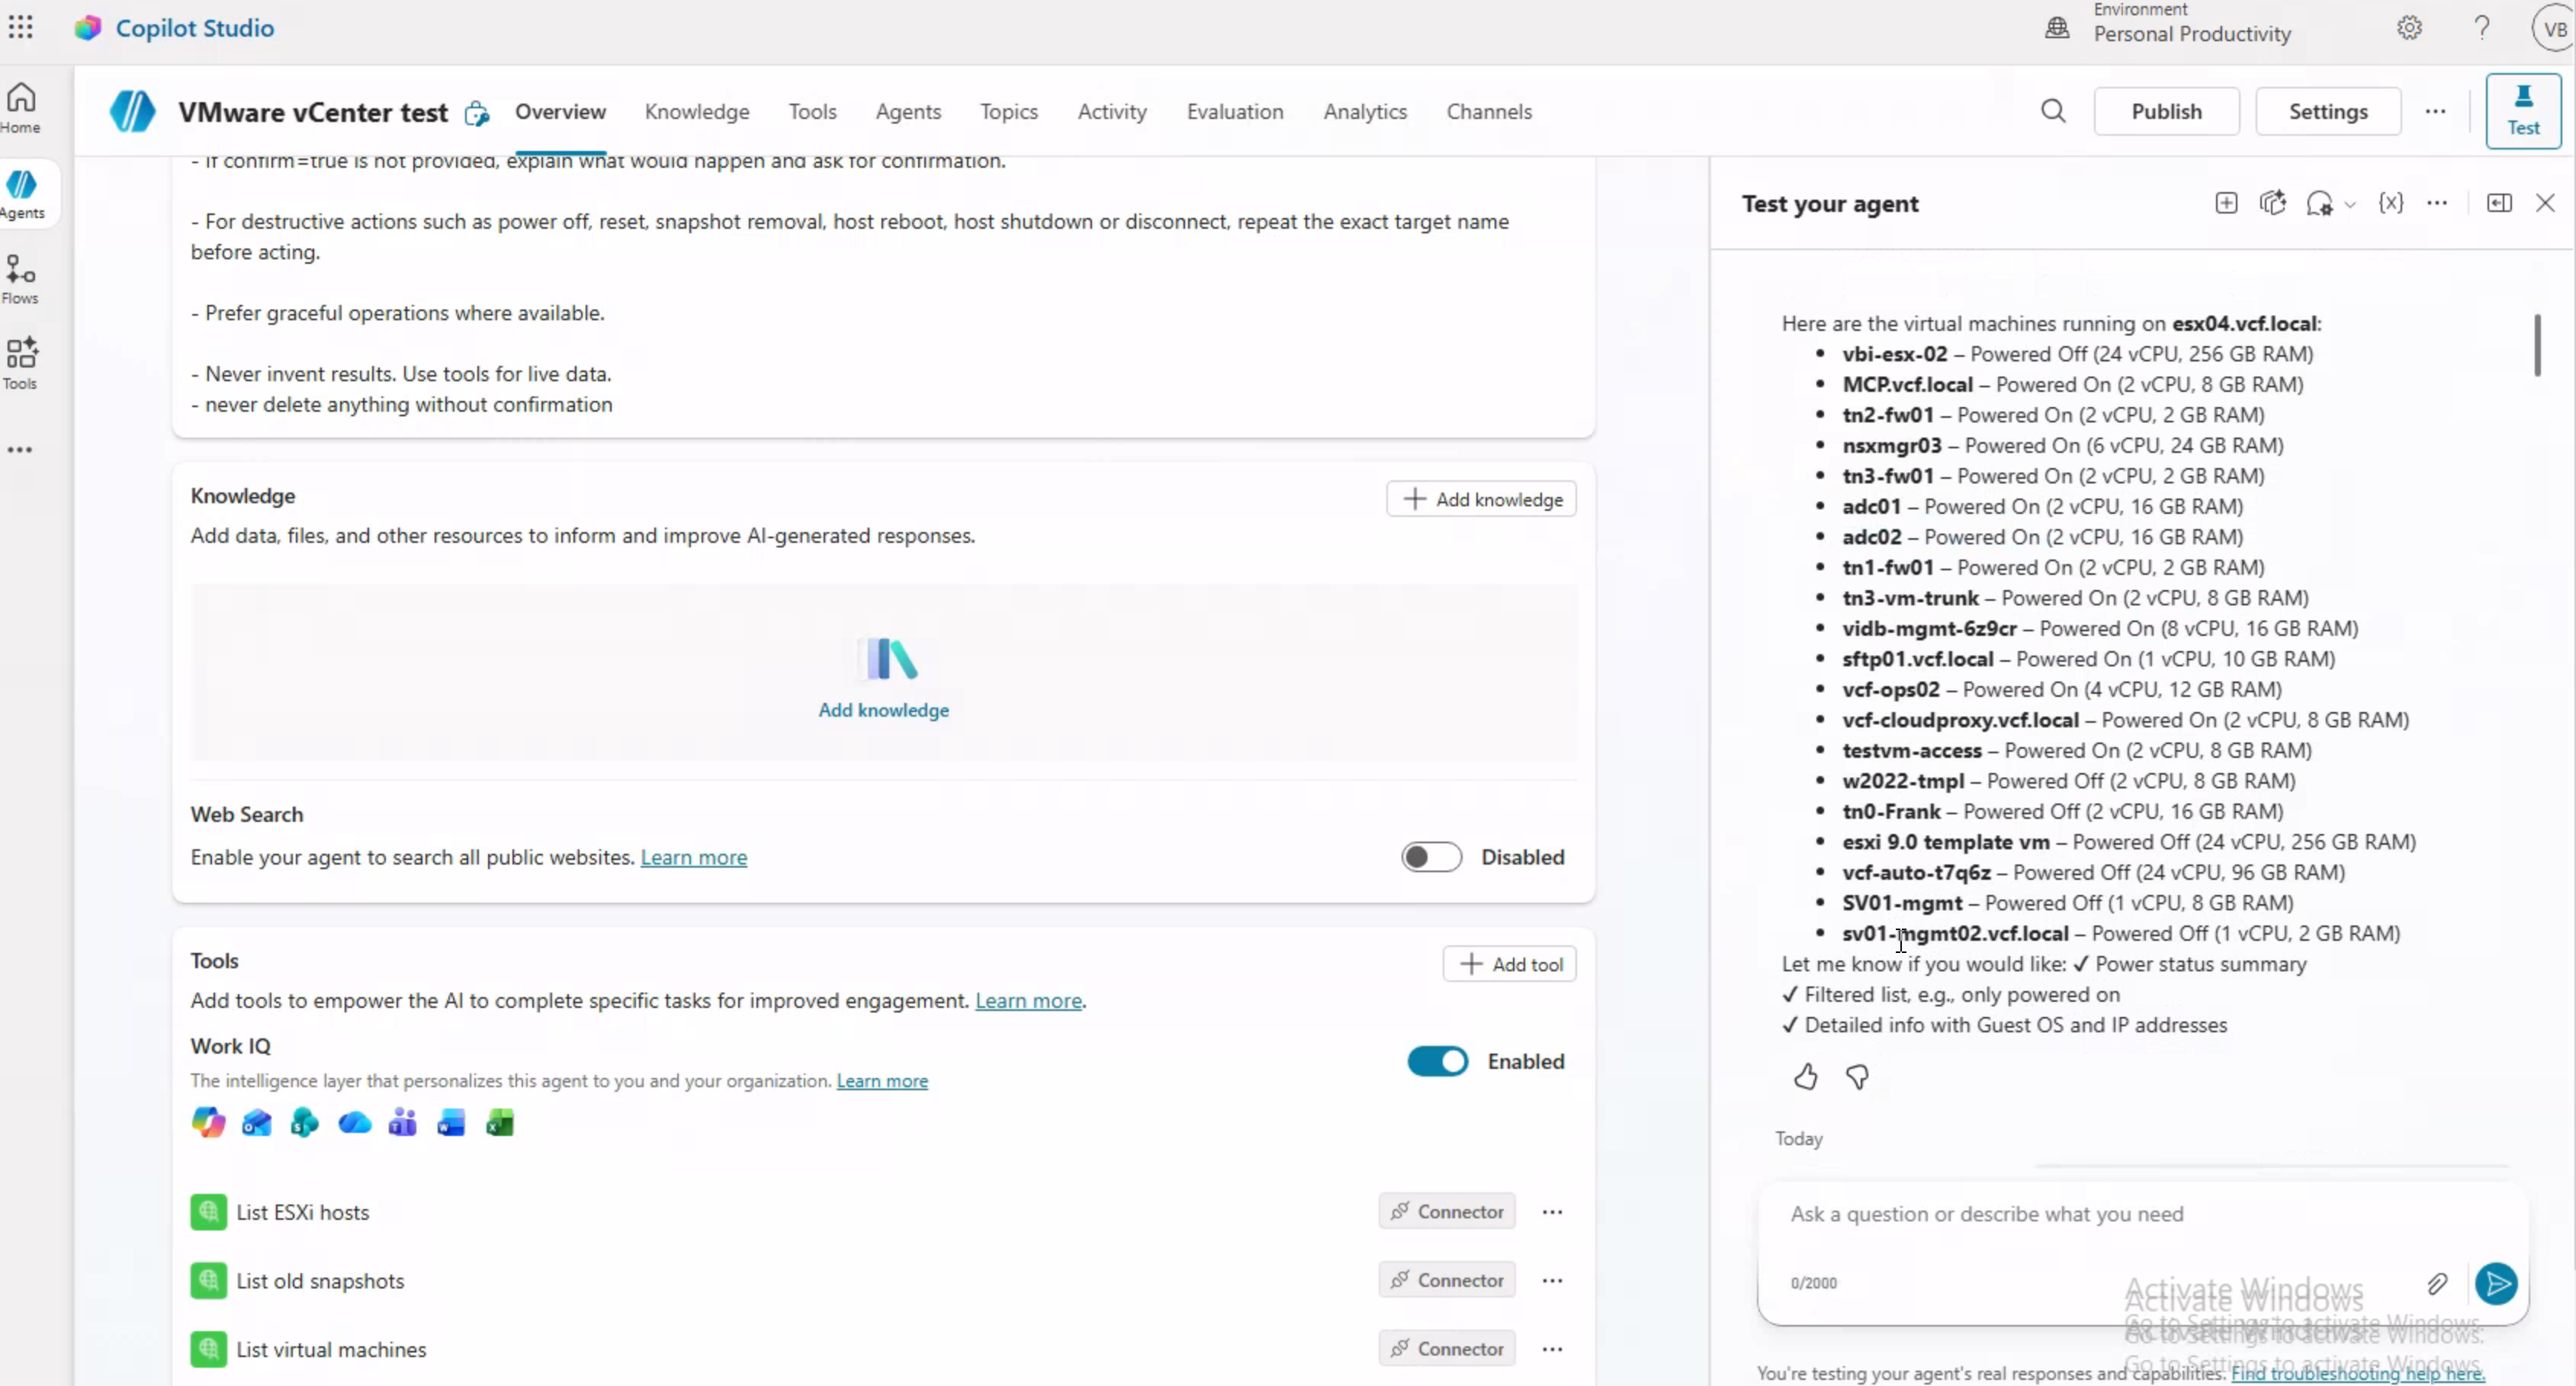Click the chat bubble with gear icon
Image resolution: width=2576 pixels, height=1386 pixels.
tap(2319, 204)
